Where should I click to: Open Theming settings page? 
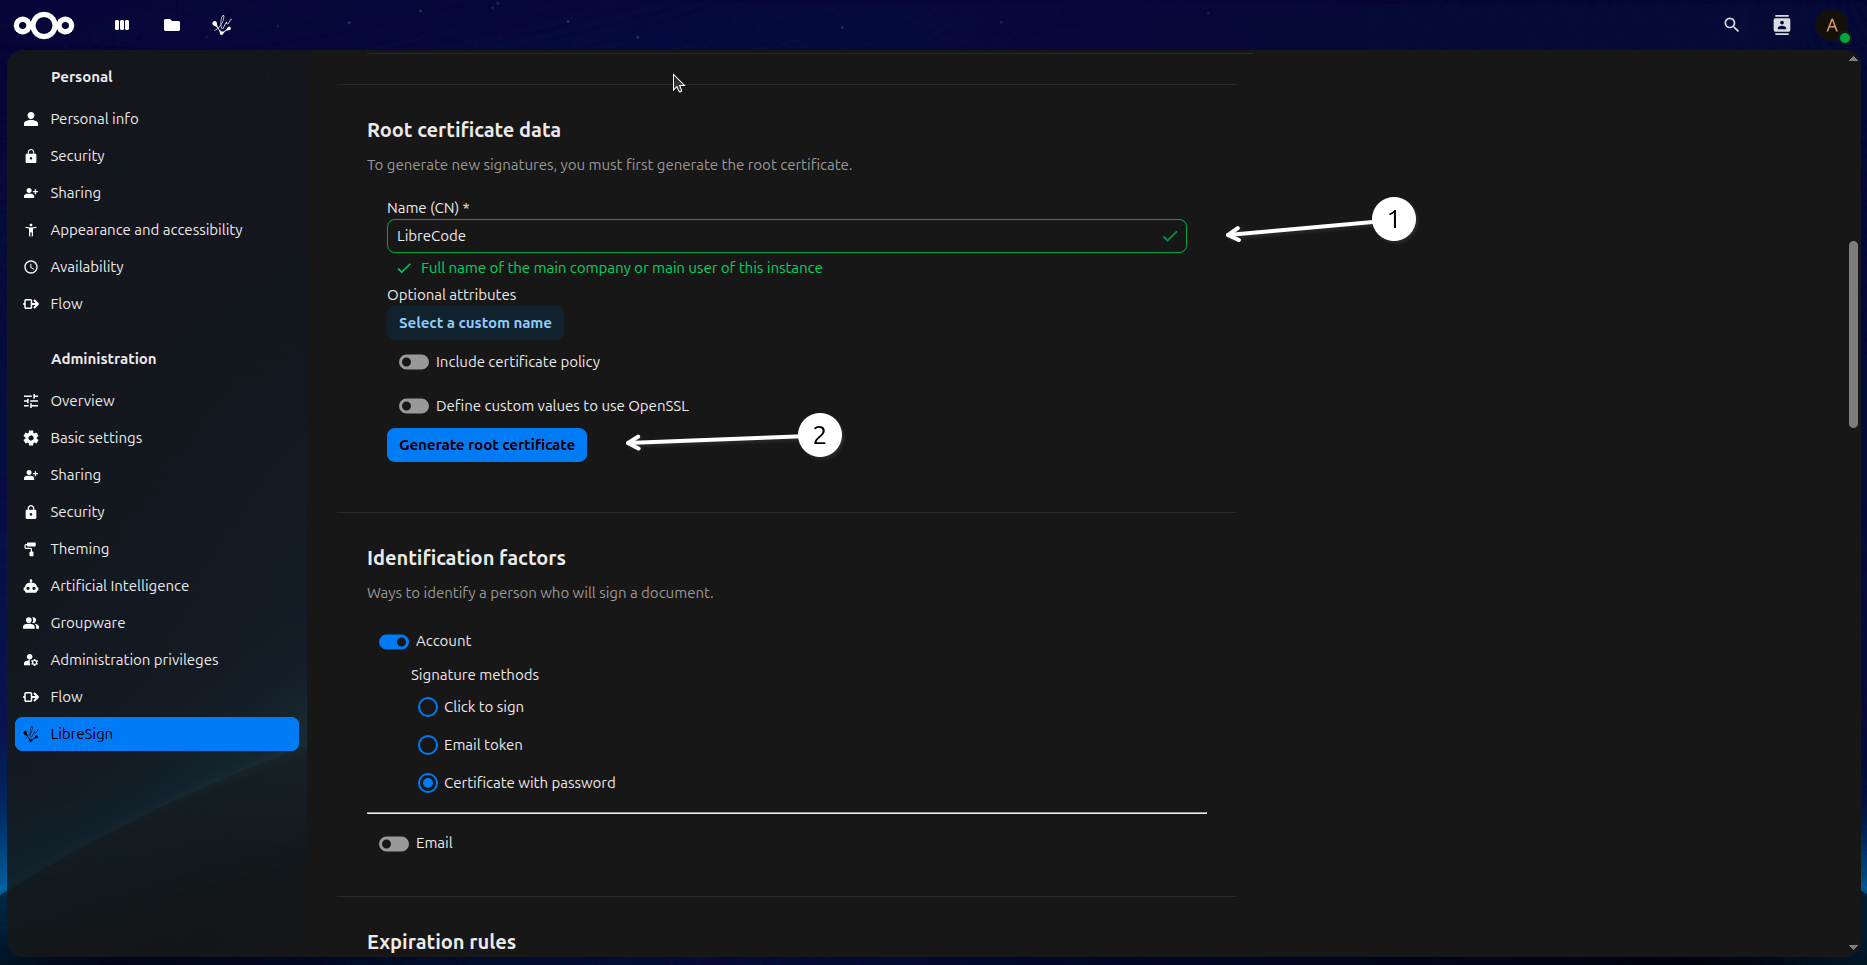(x=157, y=549)
